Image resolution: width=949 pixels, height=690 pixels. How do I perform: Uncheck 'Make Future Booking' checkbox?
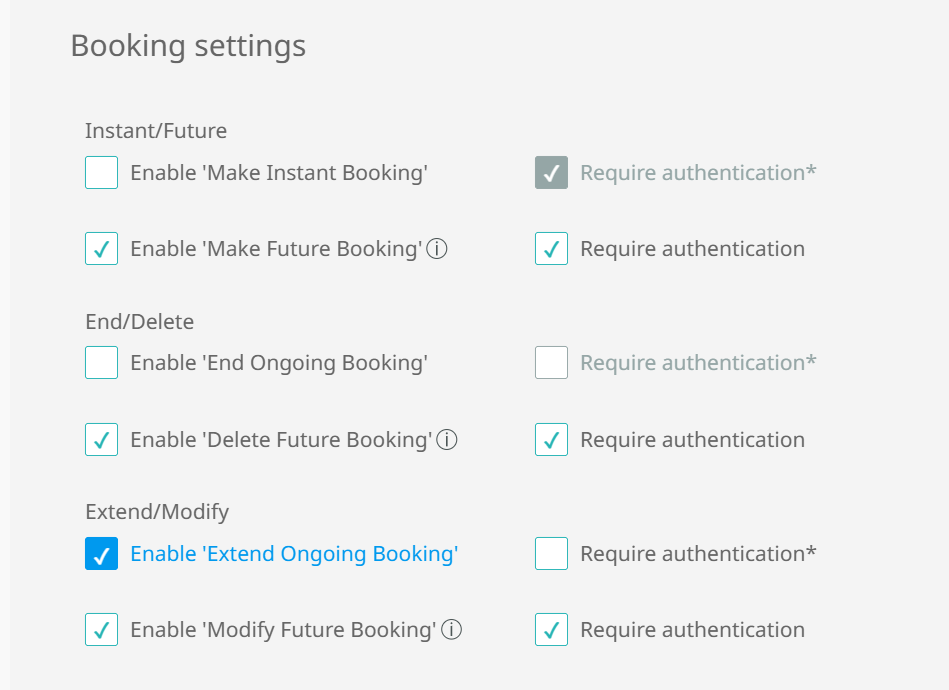click(x=102, y=249)
